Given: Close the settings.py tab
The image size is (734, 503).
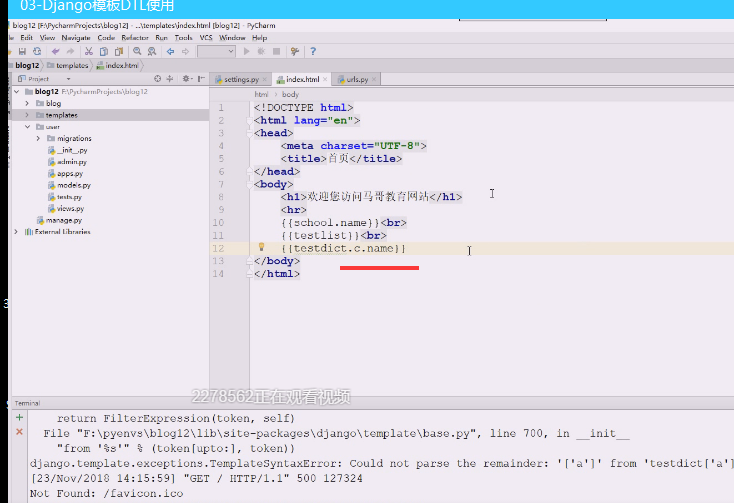Looking at the screenshot, I should (265, 80).
